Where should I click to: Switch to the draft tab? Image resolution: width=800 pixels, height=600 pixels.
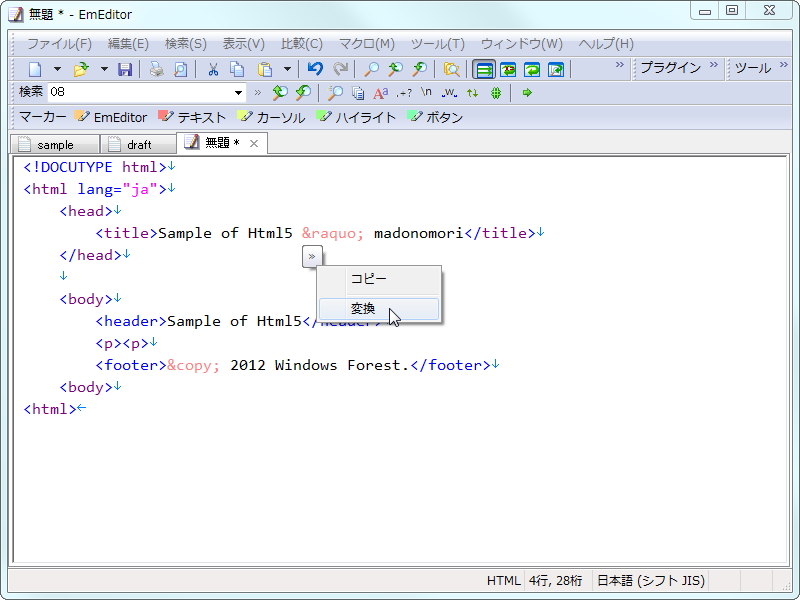138,145
